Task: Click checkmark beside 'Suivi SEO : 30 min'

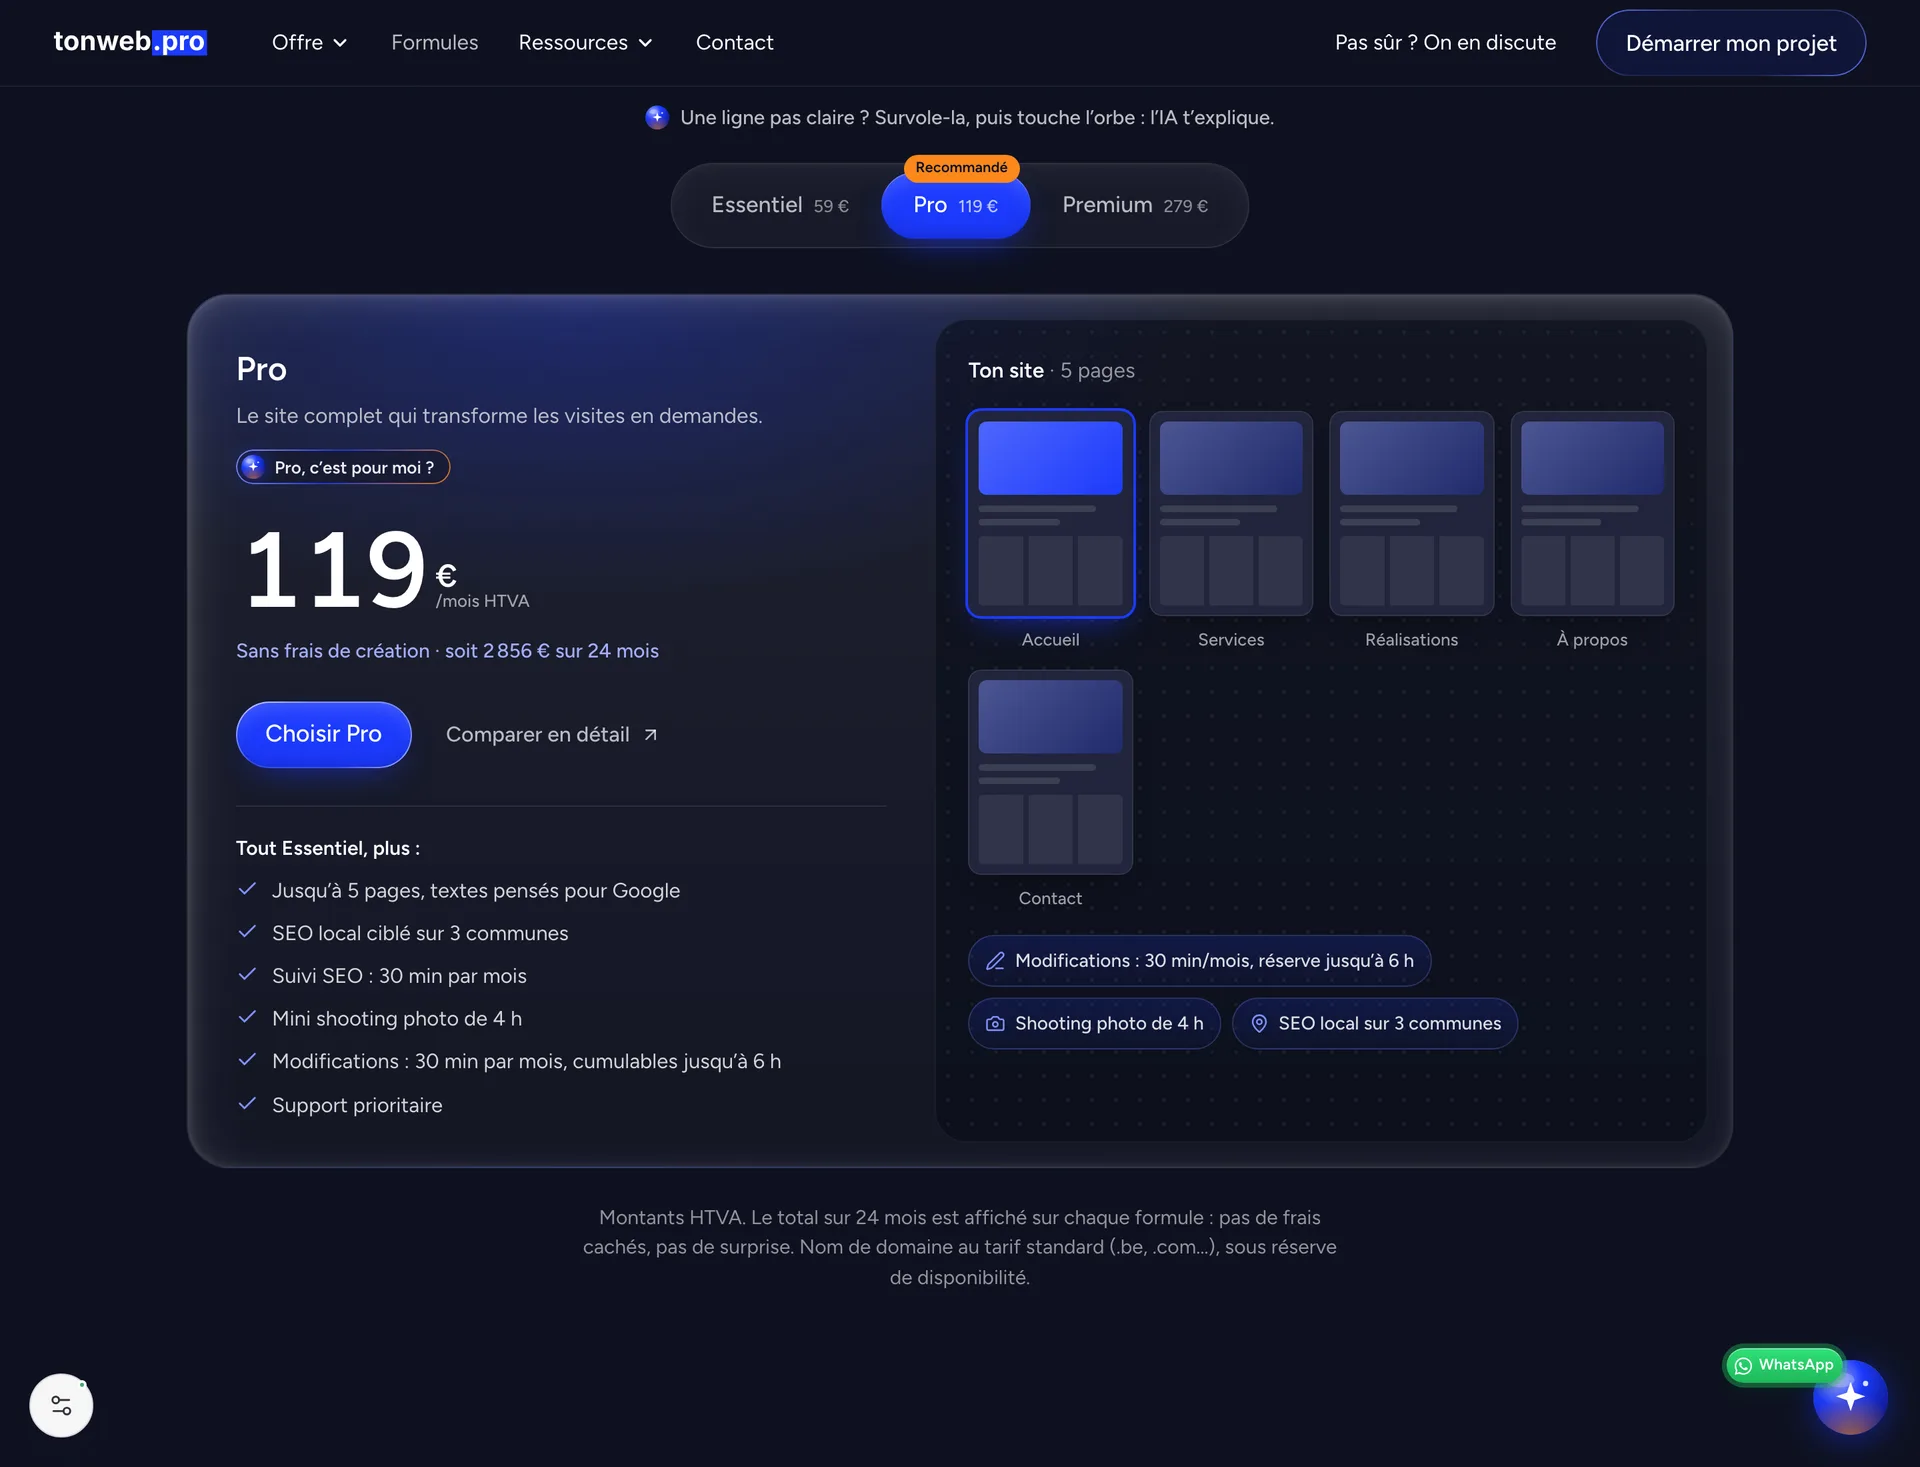Action: coord(247,974)
